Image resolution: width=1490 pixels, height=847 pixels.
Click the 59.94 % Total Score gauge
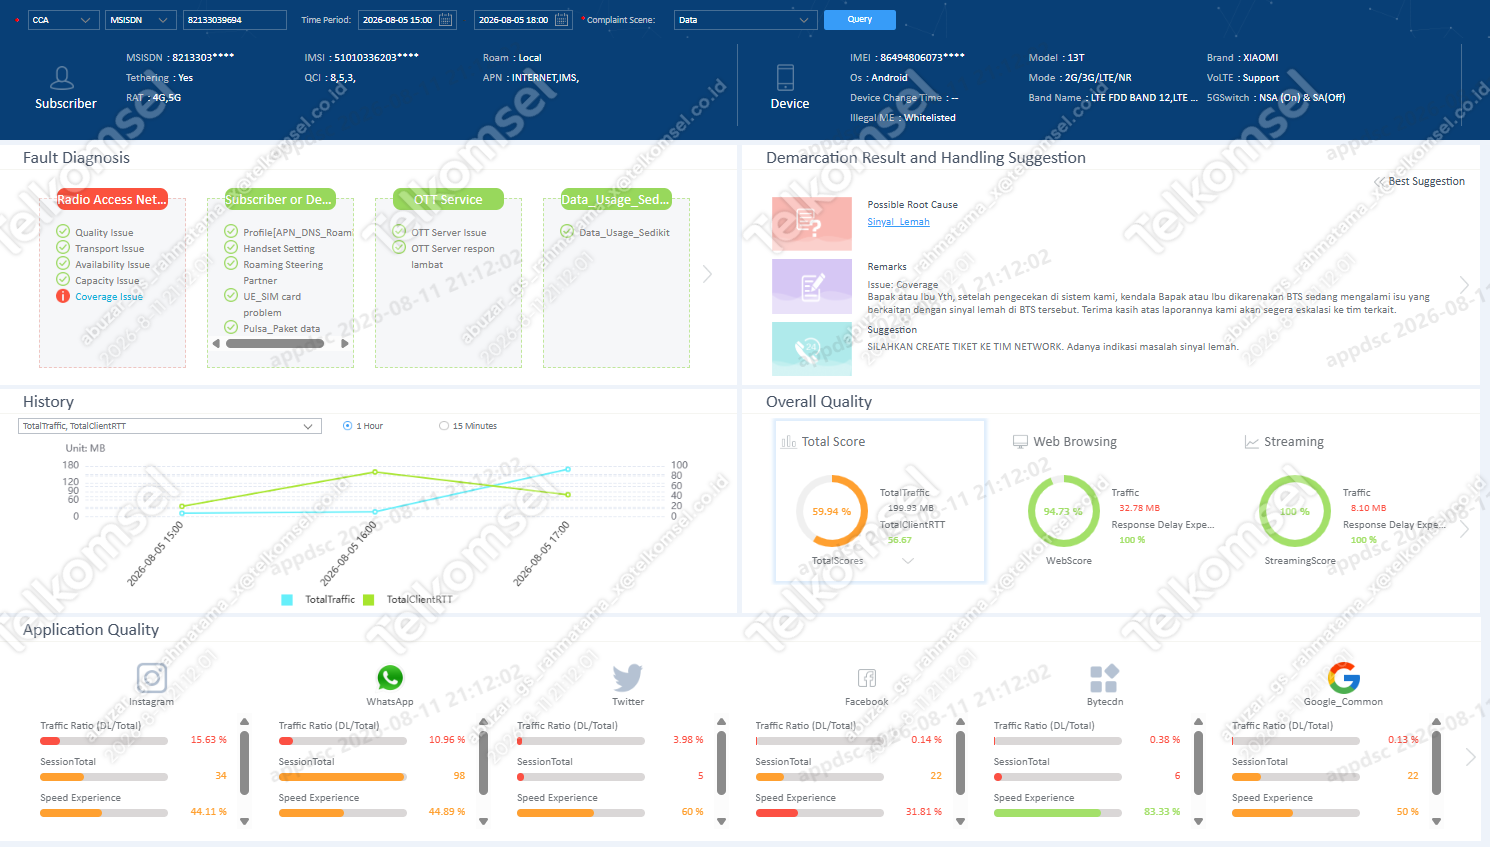(x=832, y=511)
